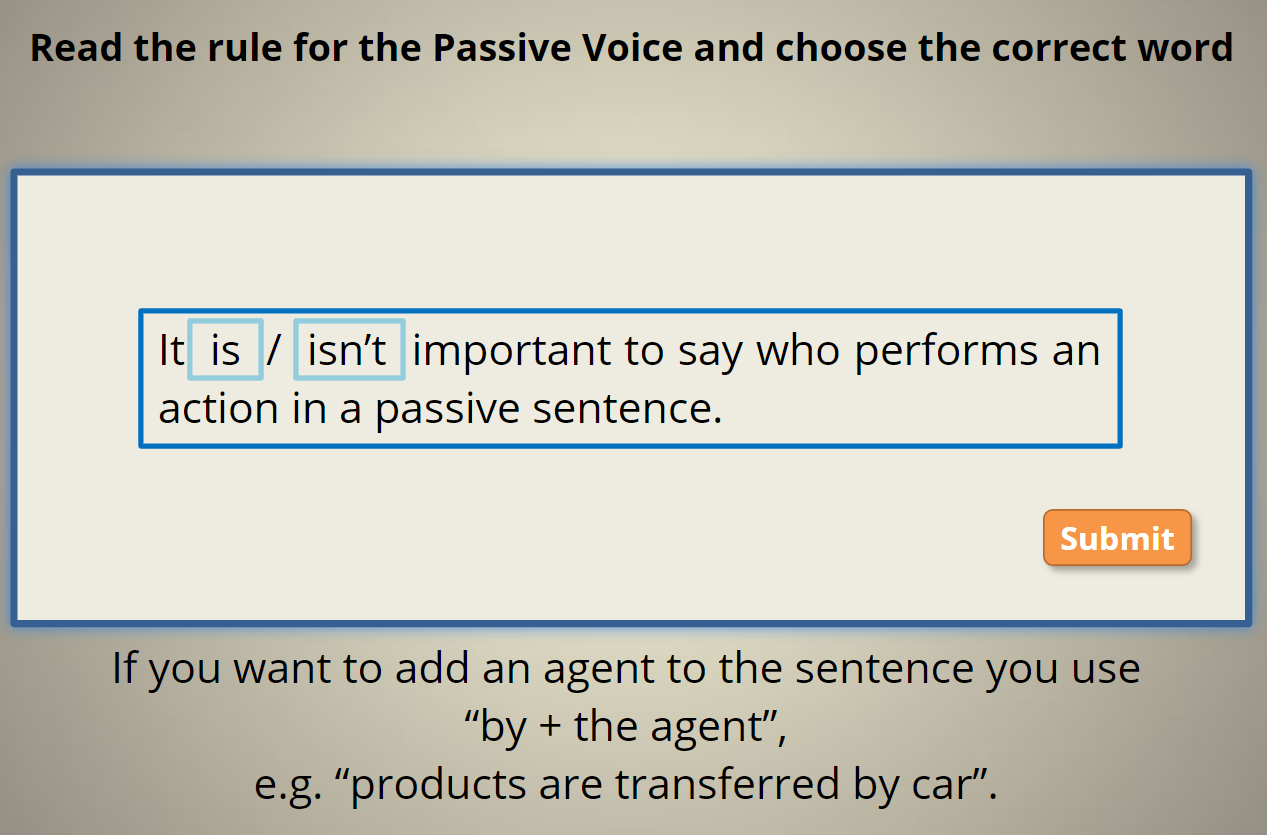
Task: Click the hint line "If you want to add an agent"
Action: point(388,668)
